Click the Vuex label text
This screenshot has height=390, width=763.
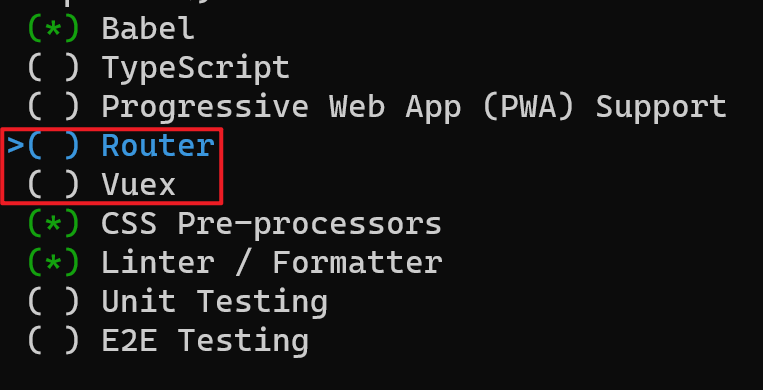[139, 186]
